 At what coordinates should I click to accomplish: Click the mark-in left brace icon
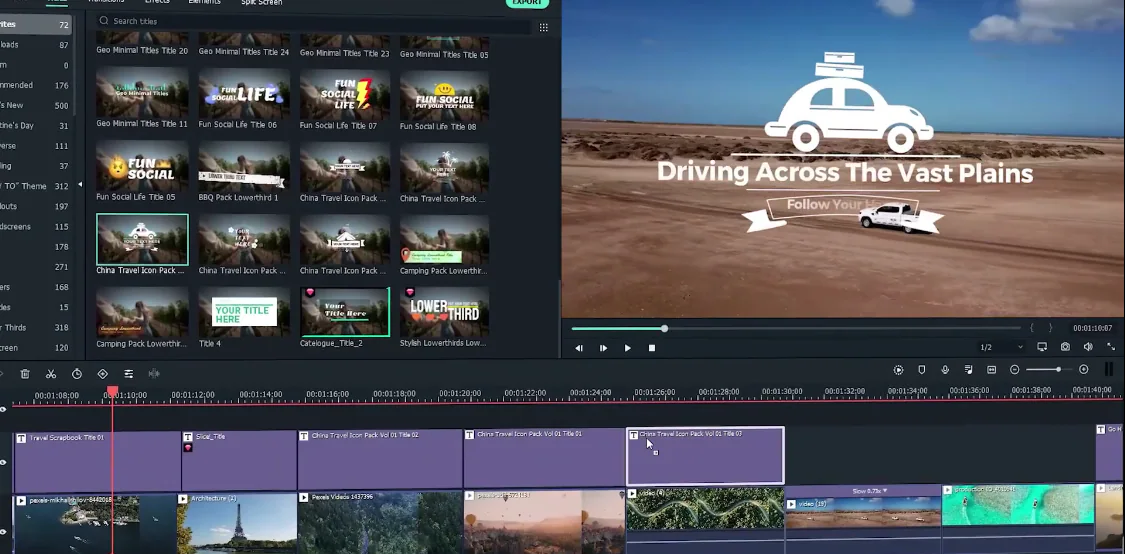pyautogui.click(x=1032, y=328)
